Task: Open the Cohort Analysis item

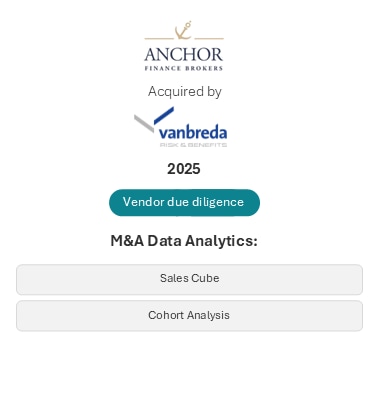Action: tap(189, 316)
